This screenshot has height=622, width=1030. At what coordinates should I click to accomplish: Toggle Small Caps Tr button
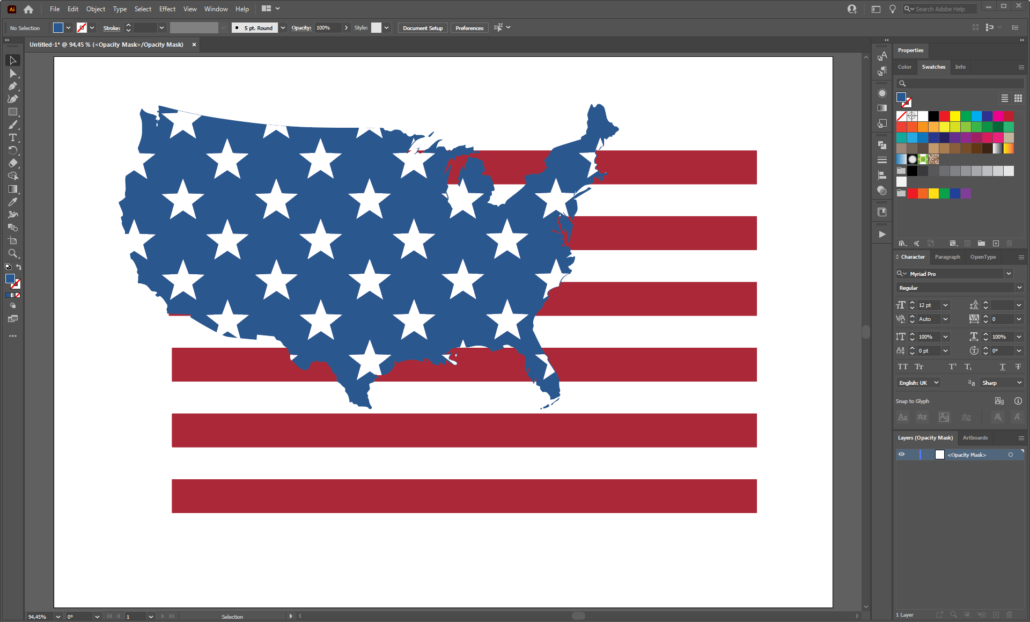click(918, 367)
